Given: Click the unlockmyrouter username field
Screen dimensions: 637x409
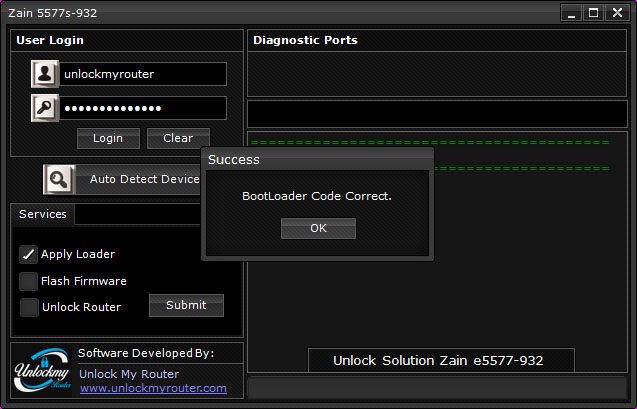Looking at the screenshot, I should (143, 74).
